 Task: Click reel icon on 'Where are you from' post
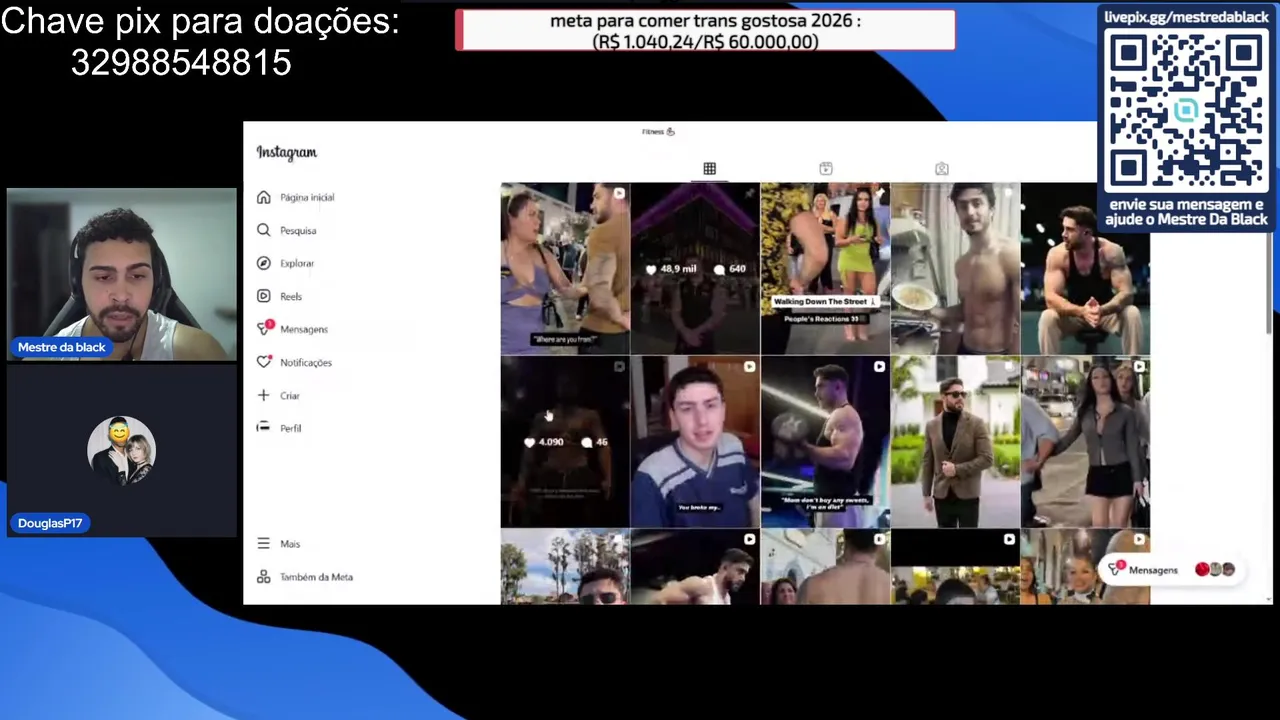click(x=619, y=193)
